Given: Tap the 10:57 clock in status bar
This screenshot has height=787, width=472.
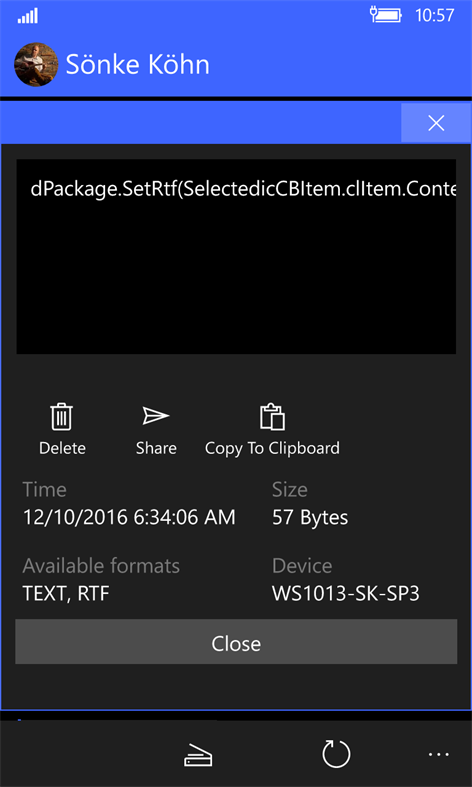Looking at the screenshot, I should coord(434,16).
